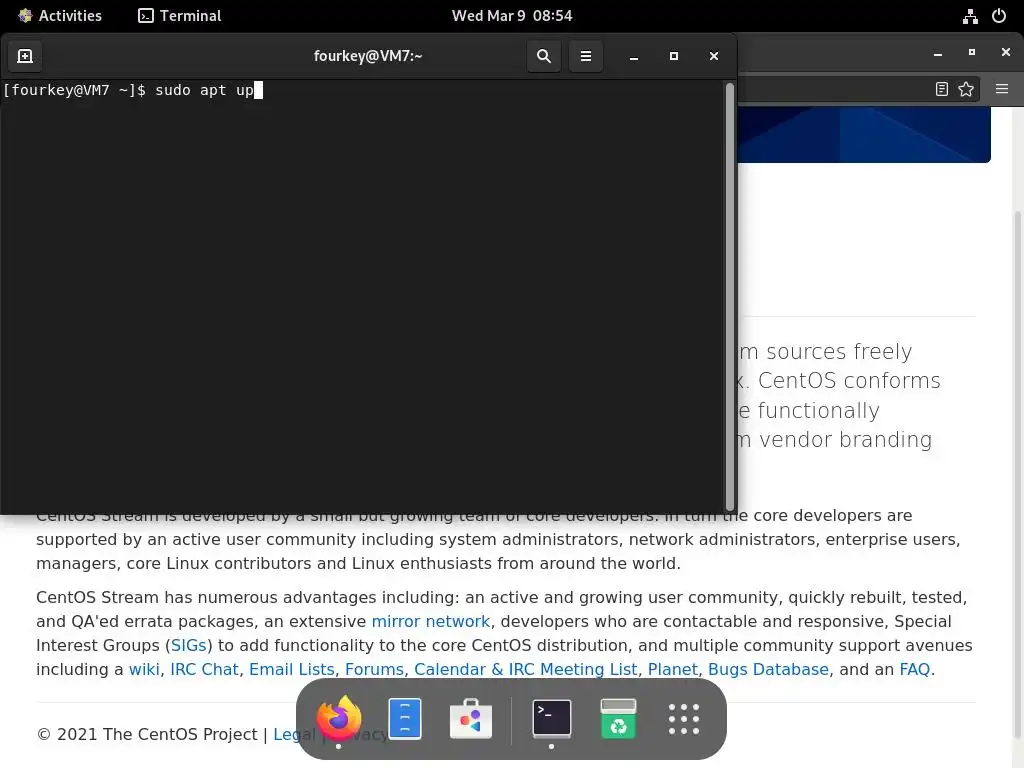Open the terminal hamburger menu

point(586,56)
